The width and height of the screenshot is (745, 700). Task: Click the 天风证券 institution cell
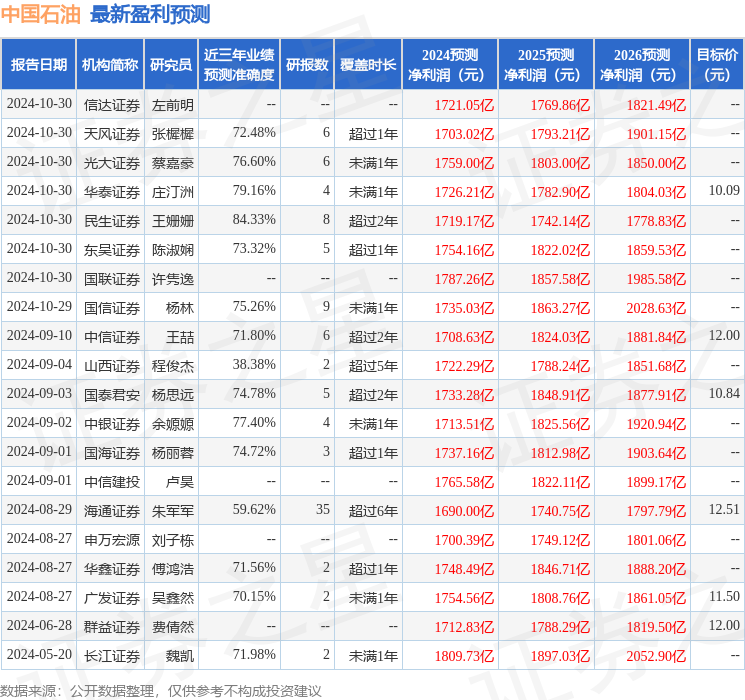click(x=112, y=134)
